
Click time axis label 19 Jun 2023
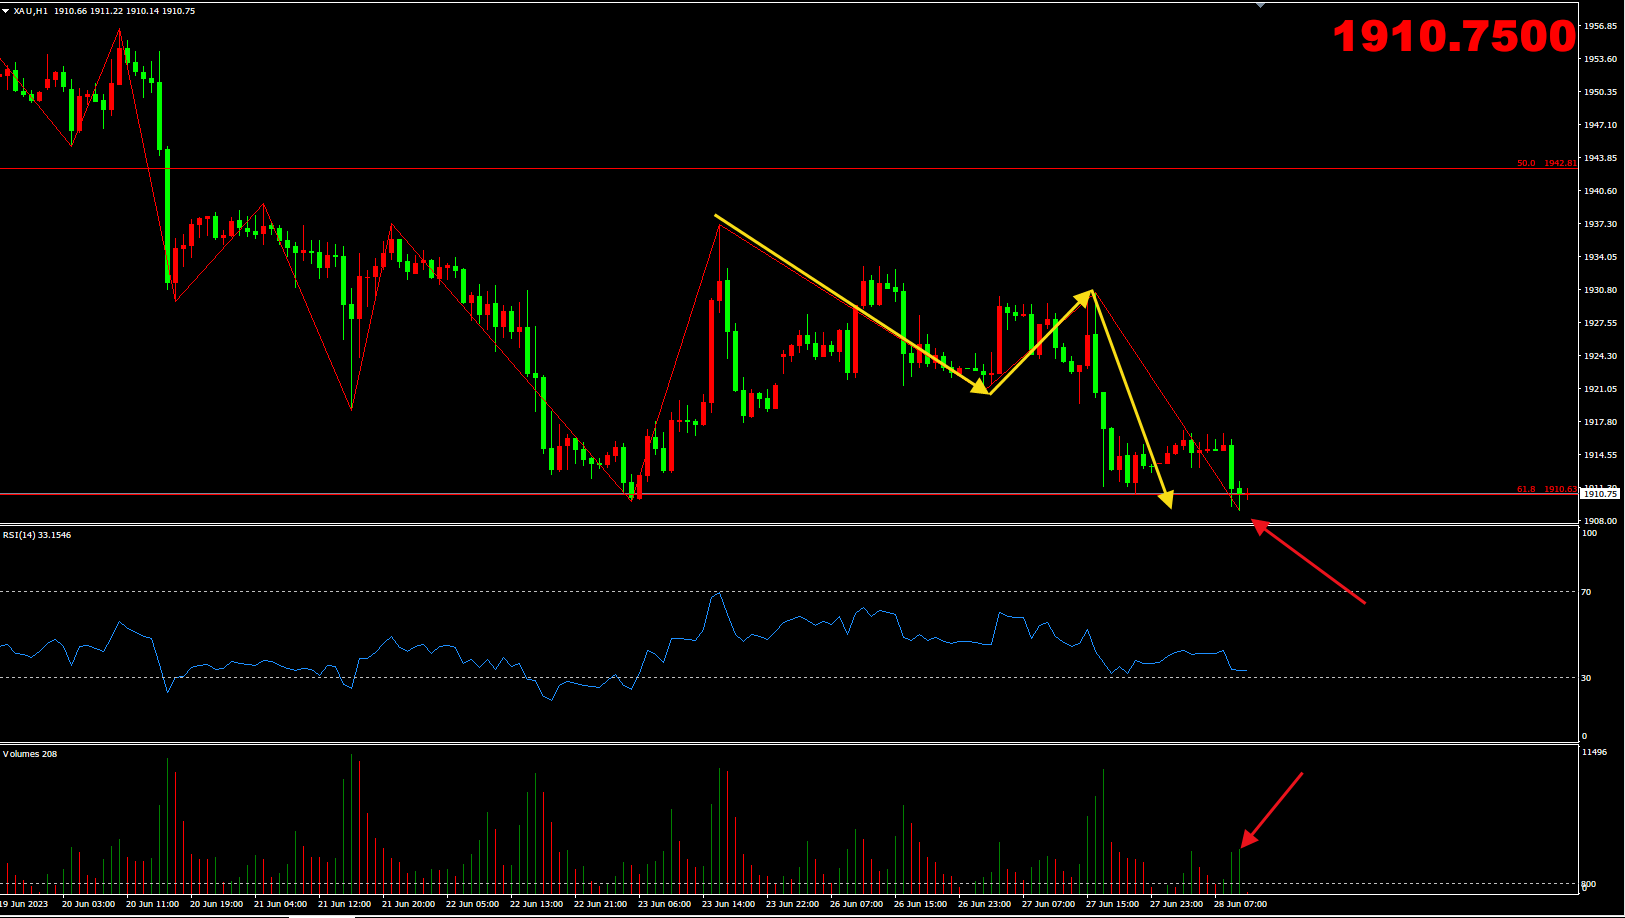(24, 904)
